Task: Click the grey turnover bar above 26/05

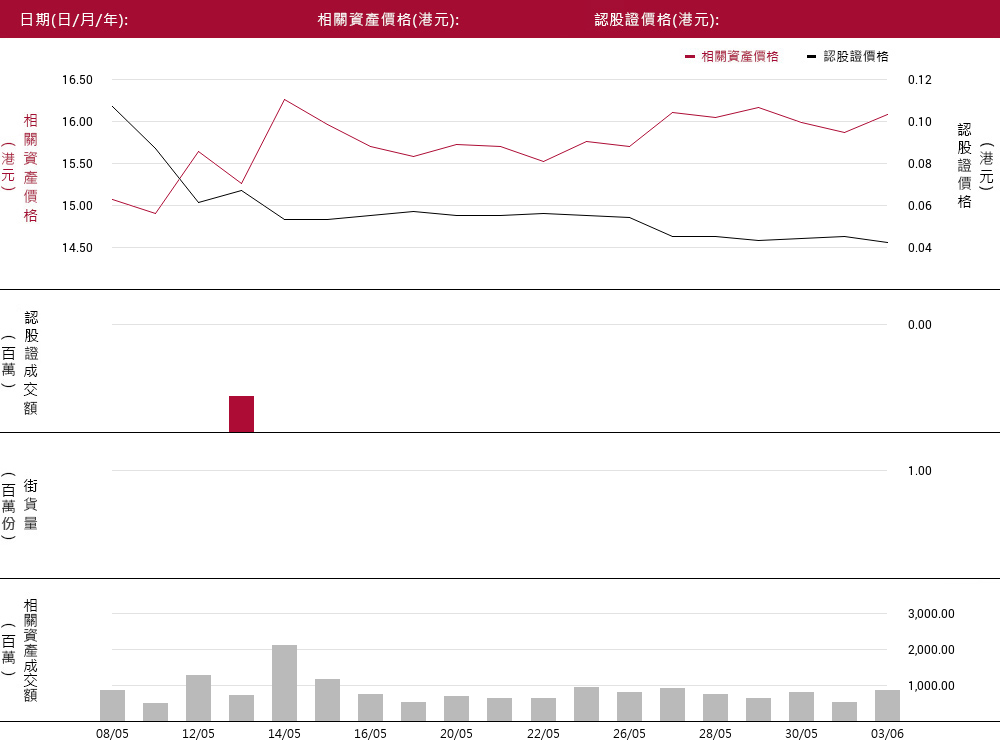Action: (629, 706)
